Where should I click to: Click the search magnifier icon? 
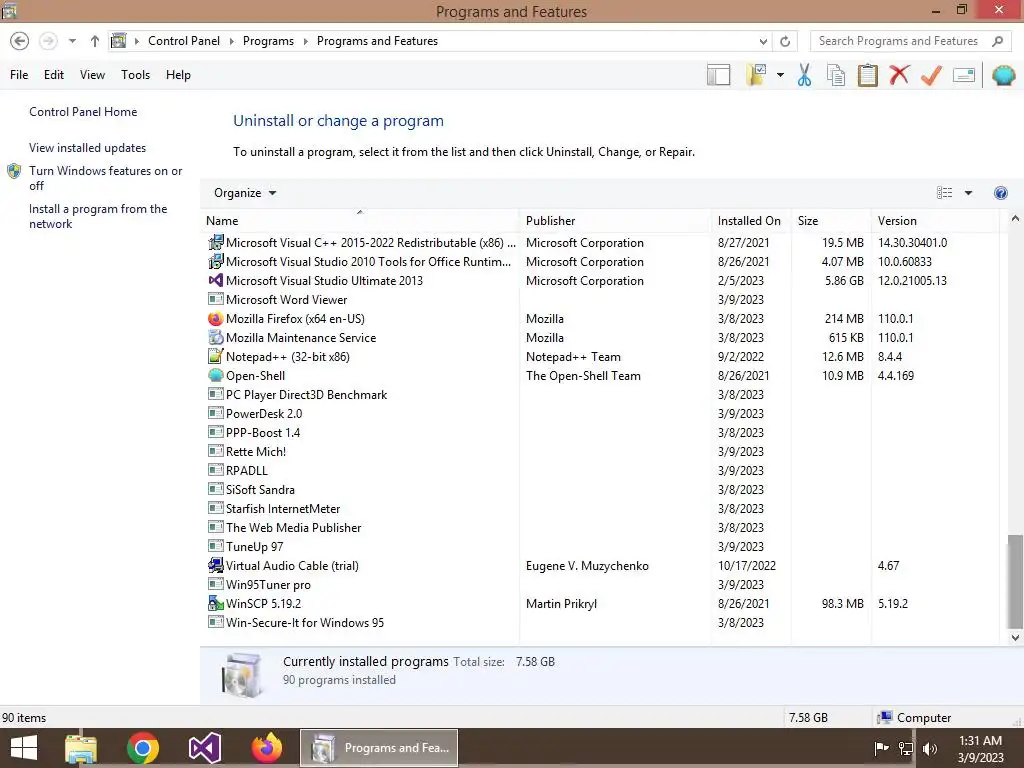tap(997, 41)
